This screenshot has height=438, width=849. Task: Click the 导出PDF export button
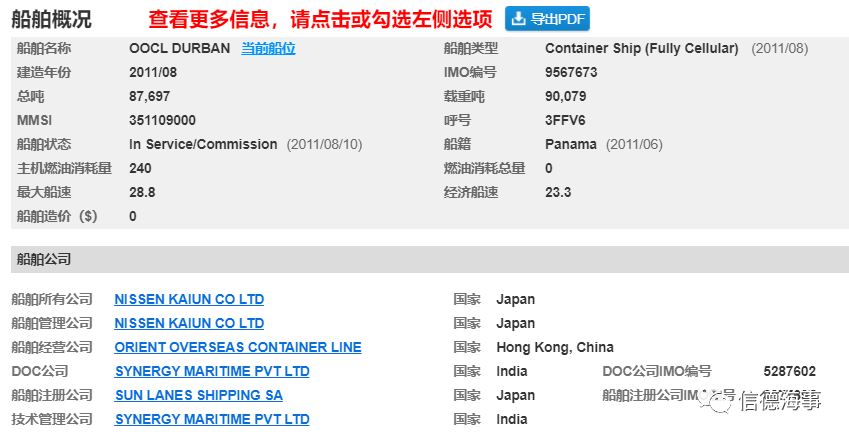(547, 19)
